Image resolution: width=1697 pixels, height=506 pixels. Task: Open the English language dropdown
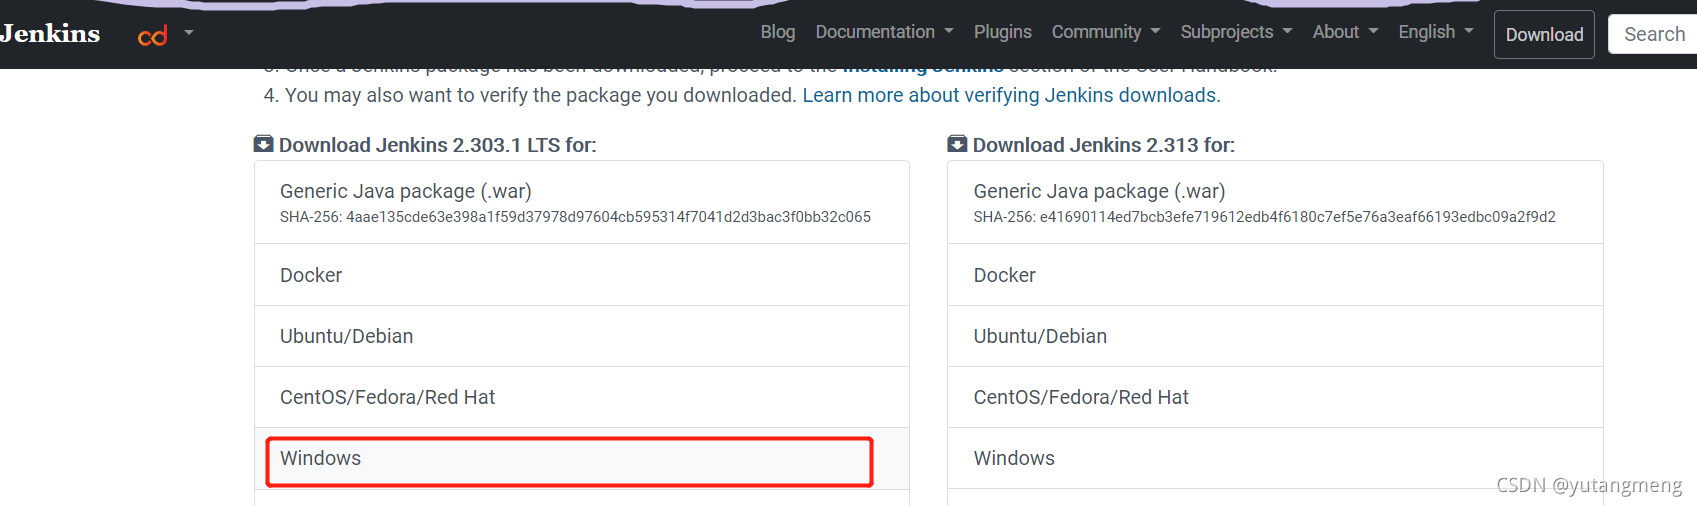tap(1436, 32)
